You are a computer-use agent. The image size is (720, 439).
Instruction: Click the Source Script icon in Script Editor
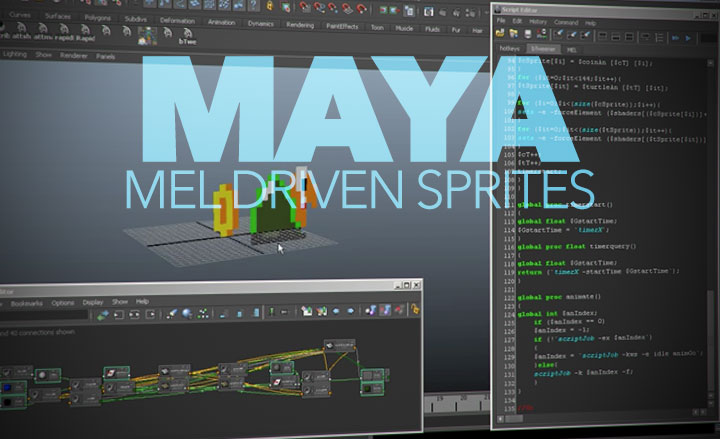tap(513, 34)
